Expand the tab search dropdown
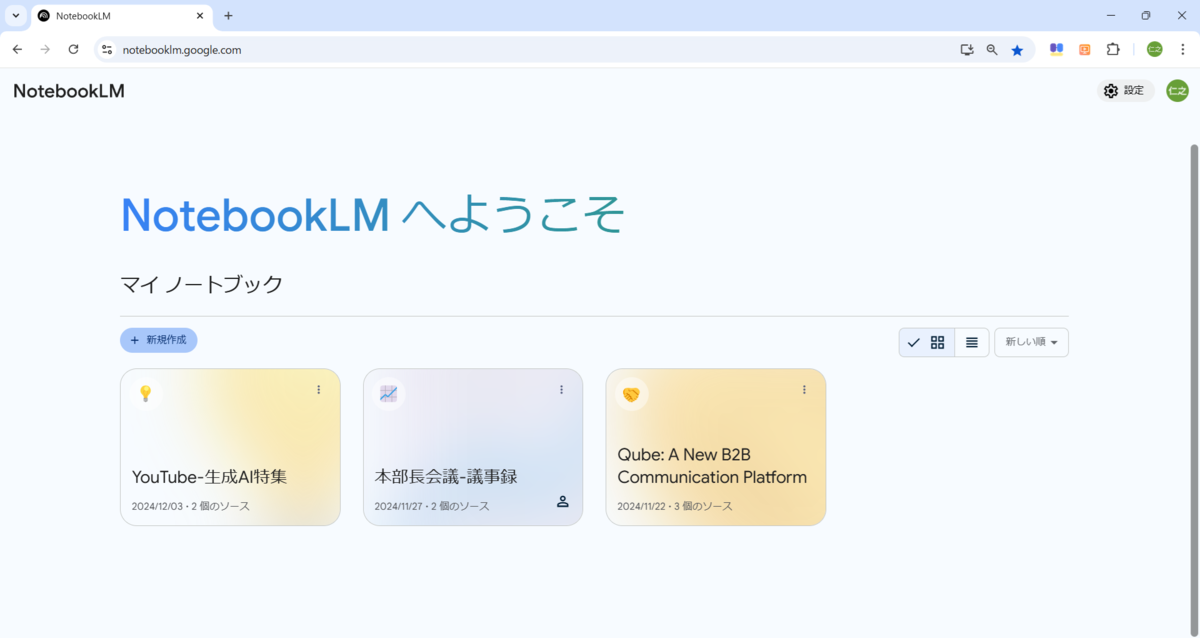 16,16
